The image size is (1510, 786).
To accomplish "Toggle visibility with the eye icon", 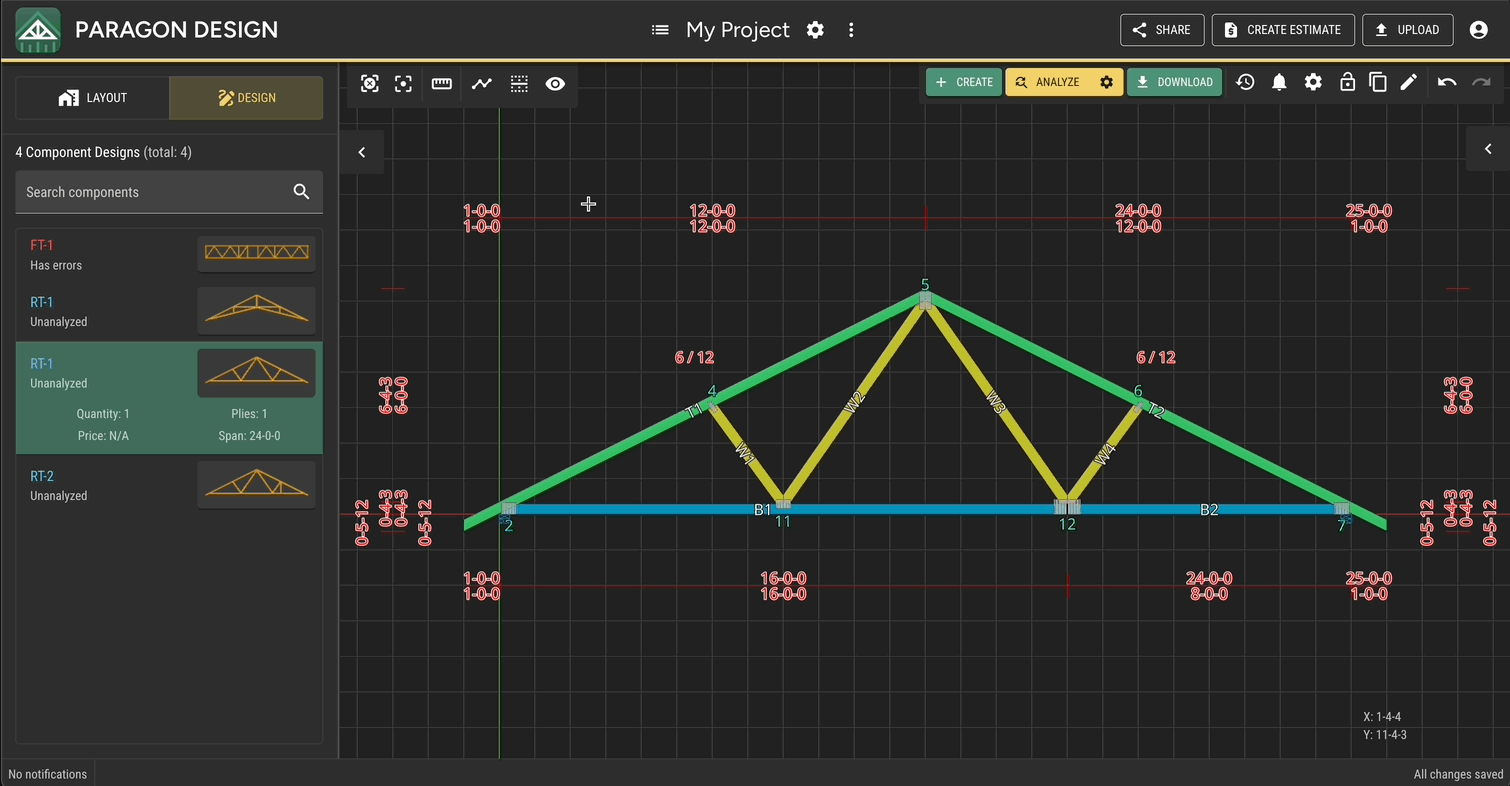I will point(555,84).
